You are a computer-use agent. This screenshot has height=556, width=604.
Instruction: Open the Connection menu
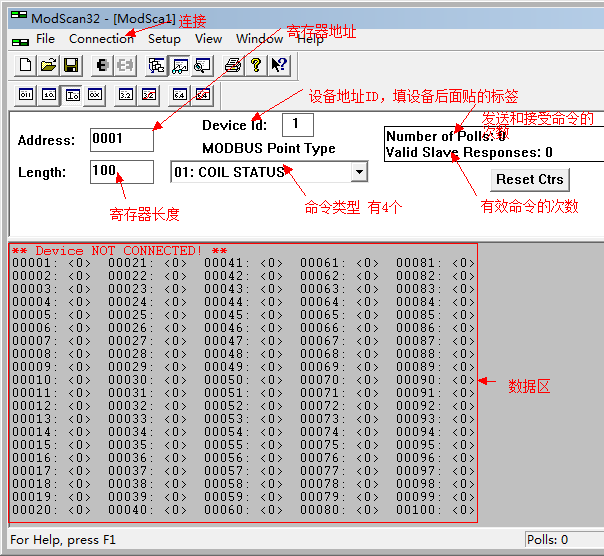(x=101, y=39)
